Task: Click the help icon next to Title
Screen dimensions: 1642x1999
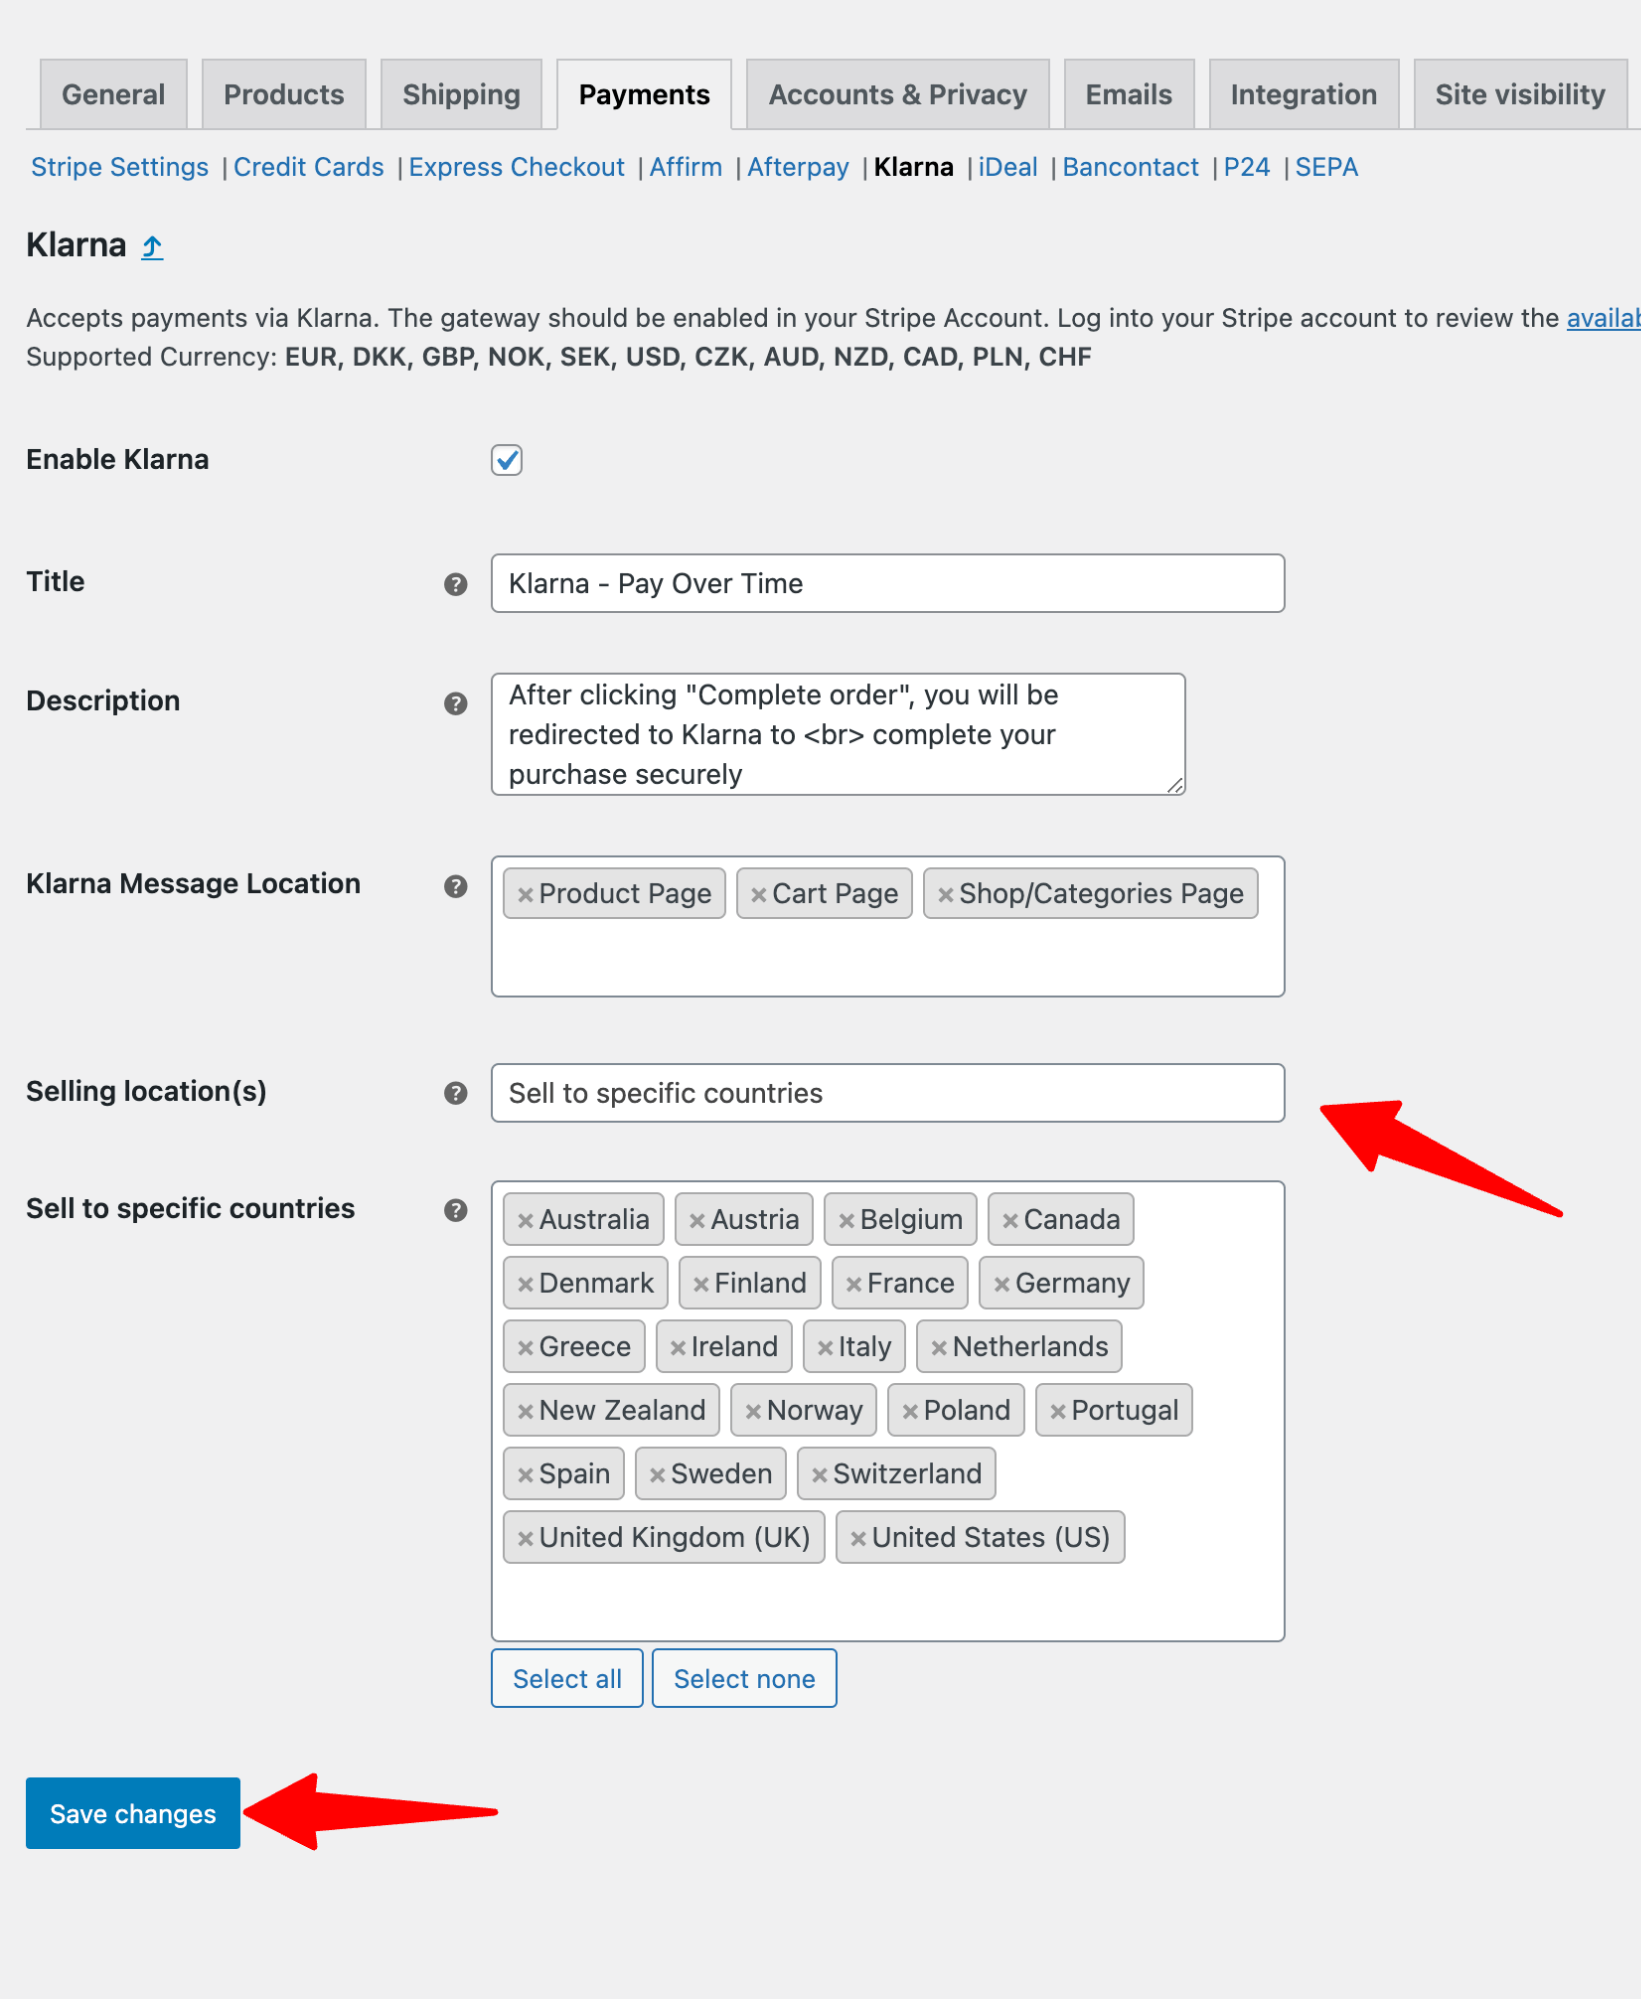Action: (x=456, y=584)
